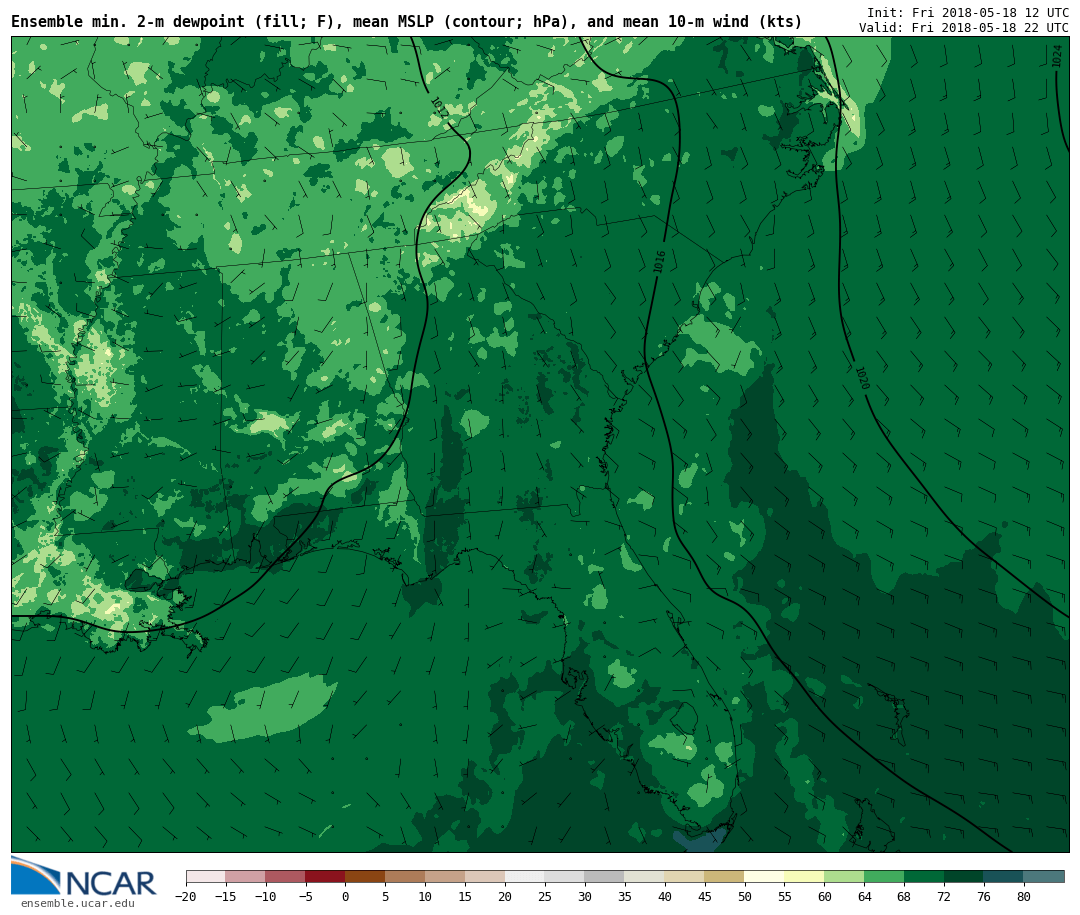Screen dimensions: 1080x915
Task: Click the NCAR logo
Action: pyautogui.click(x=84, y=877)
